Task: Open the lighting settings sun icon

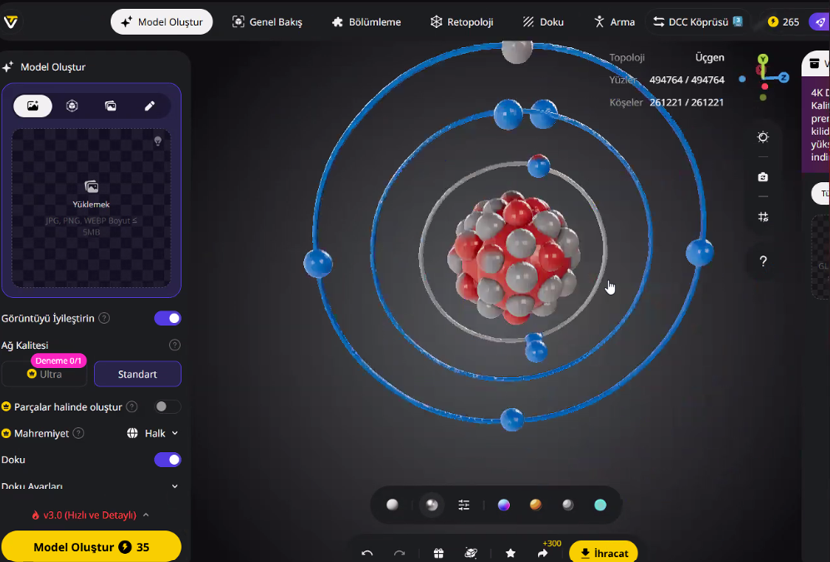Action: pyautogui.click(x=763, y=138)
